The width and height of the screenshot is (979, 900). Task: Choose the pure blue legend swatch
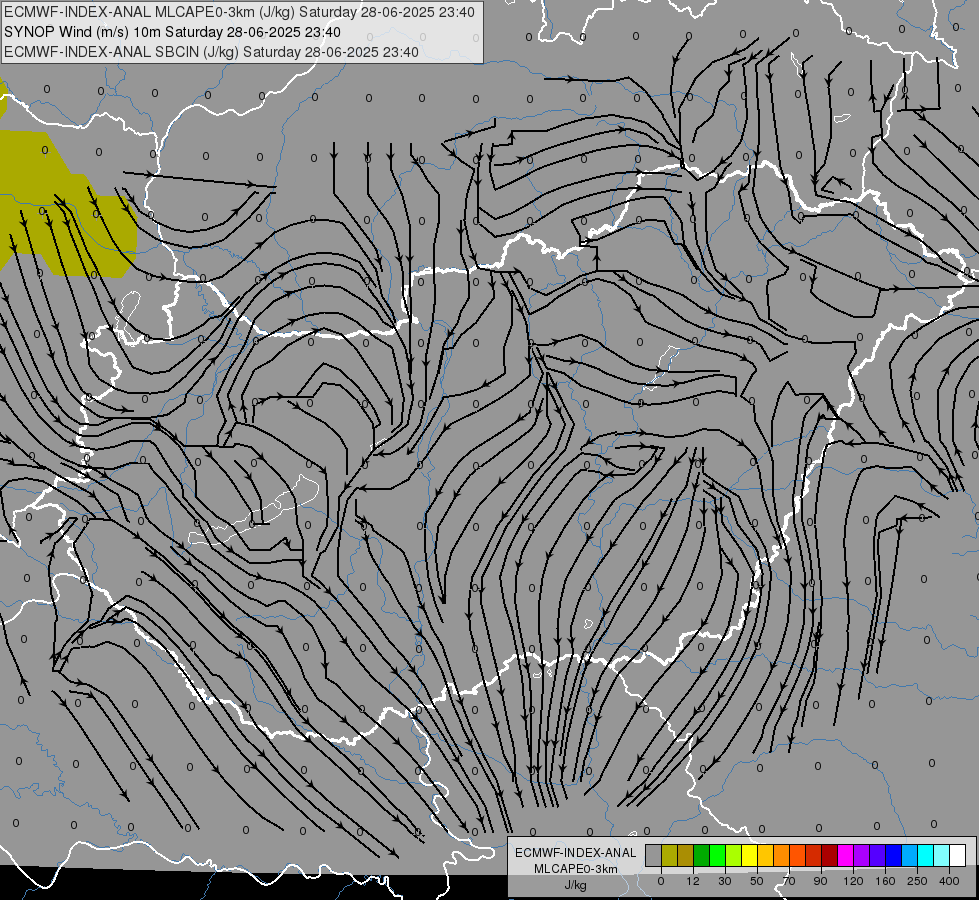point(893,855)
